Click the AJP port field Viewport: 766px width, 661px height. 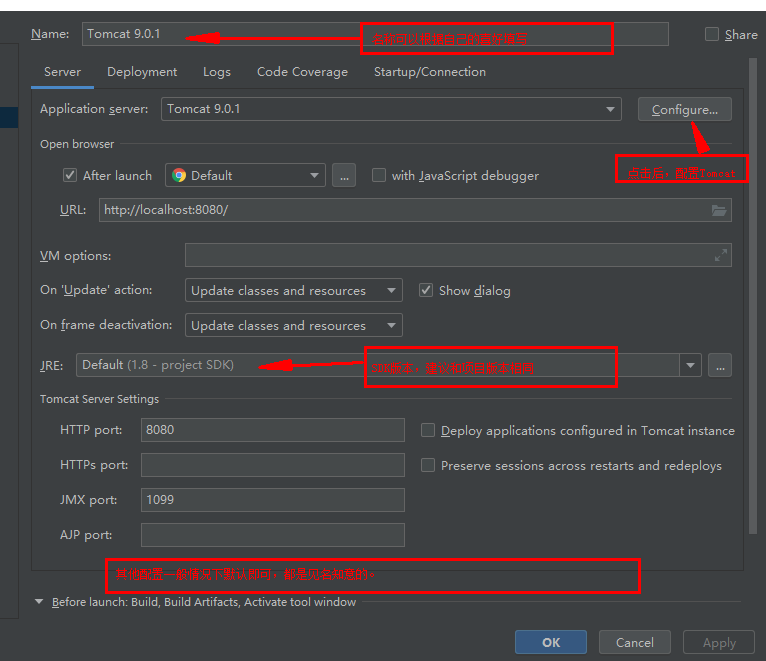273,535
